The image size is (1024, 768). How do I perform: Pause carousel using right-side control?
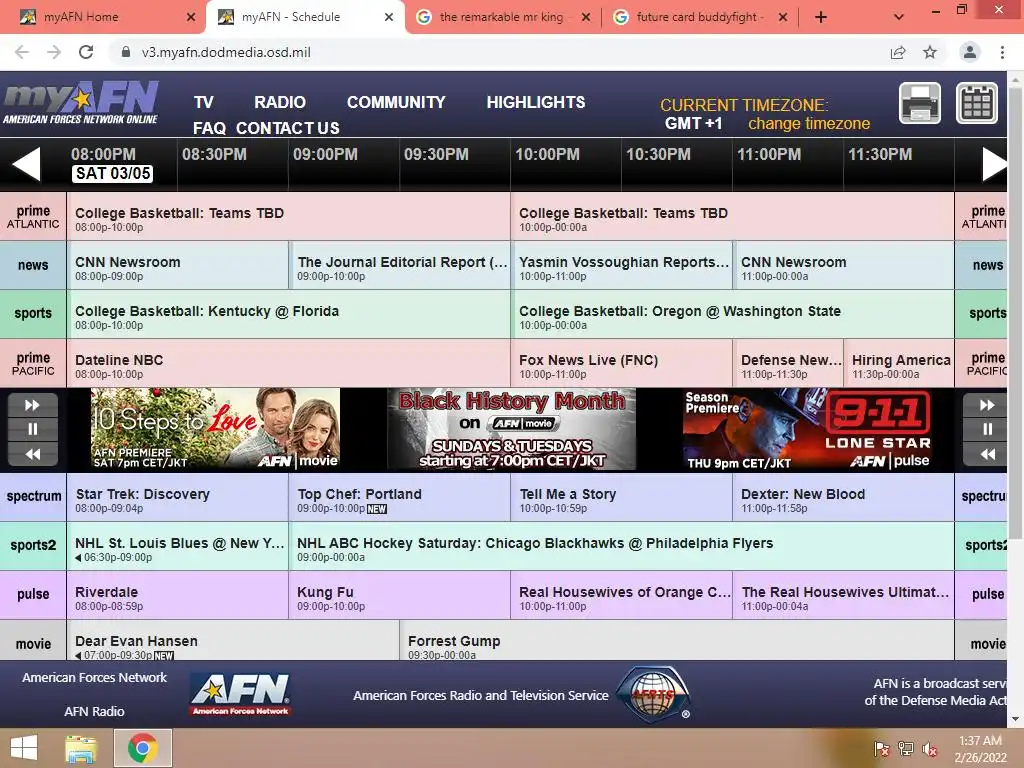(x=987, y=429)
